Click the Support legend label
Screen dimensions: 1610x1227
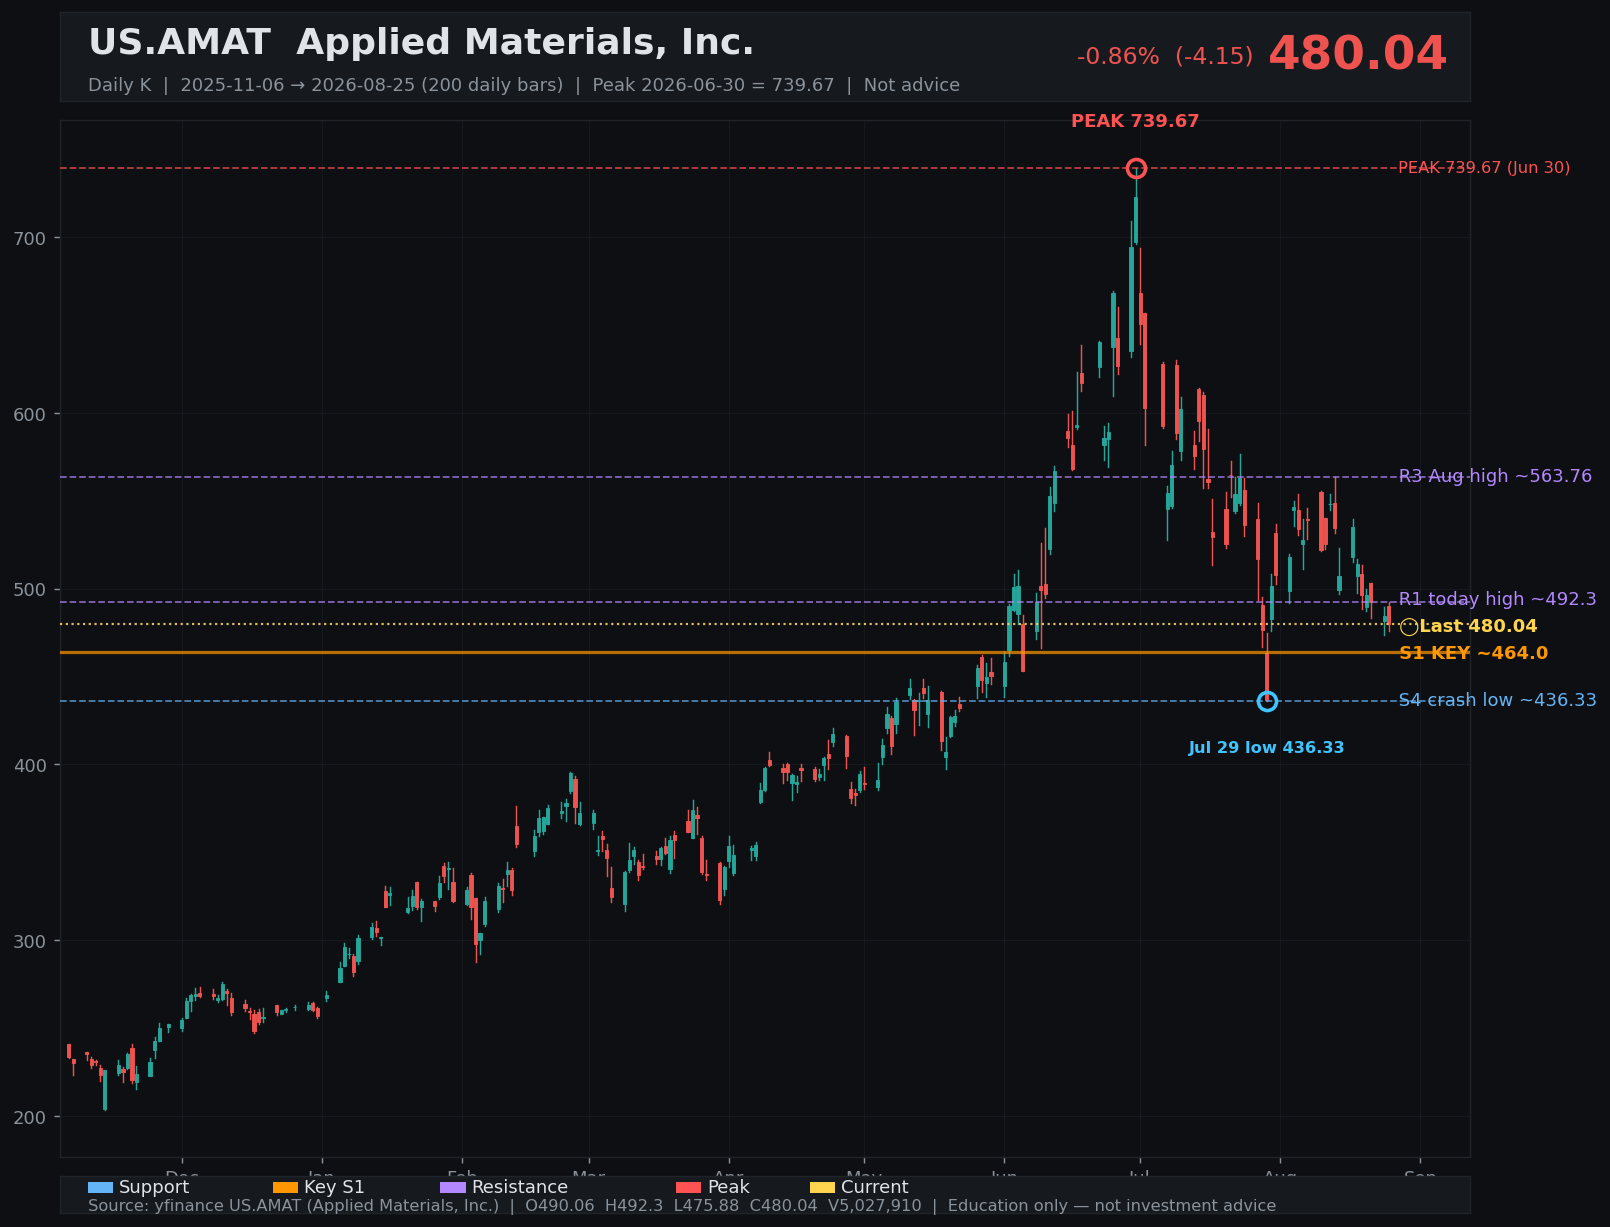pos(154,1187)
